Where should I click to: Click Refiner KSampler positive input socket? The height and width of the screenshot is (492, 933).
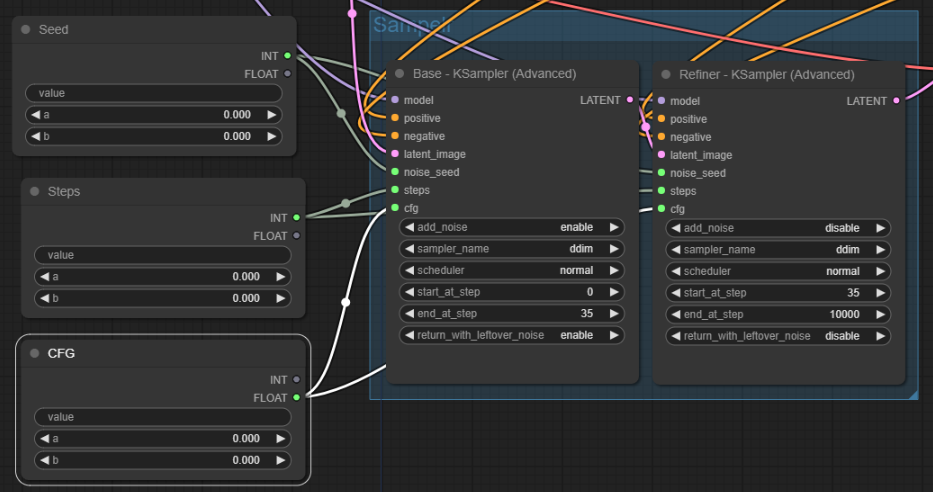point(661,119)
